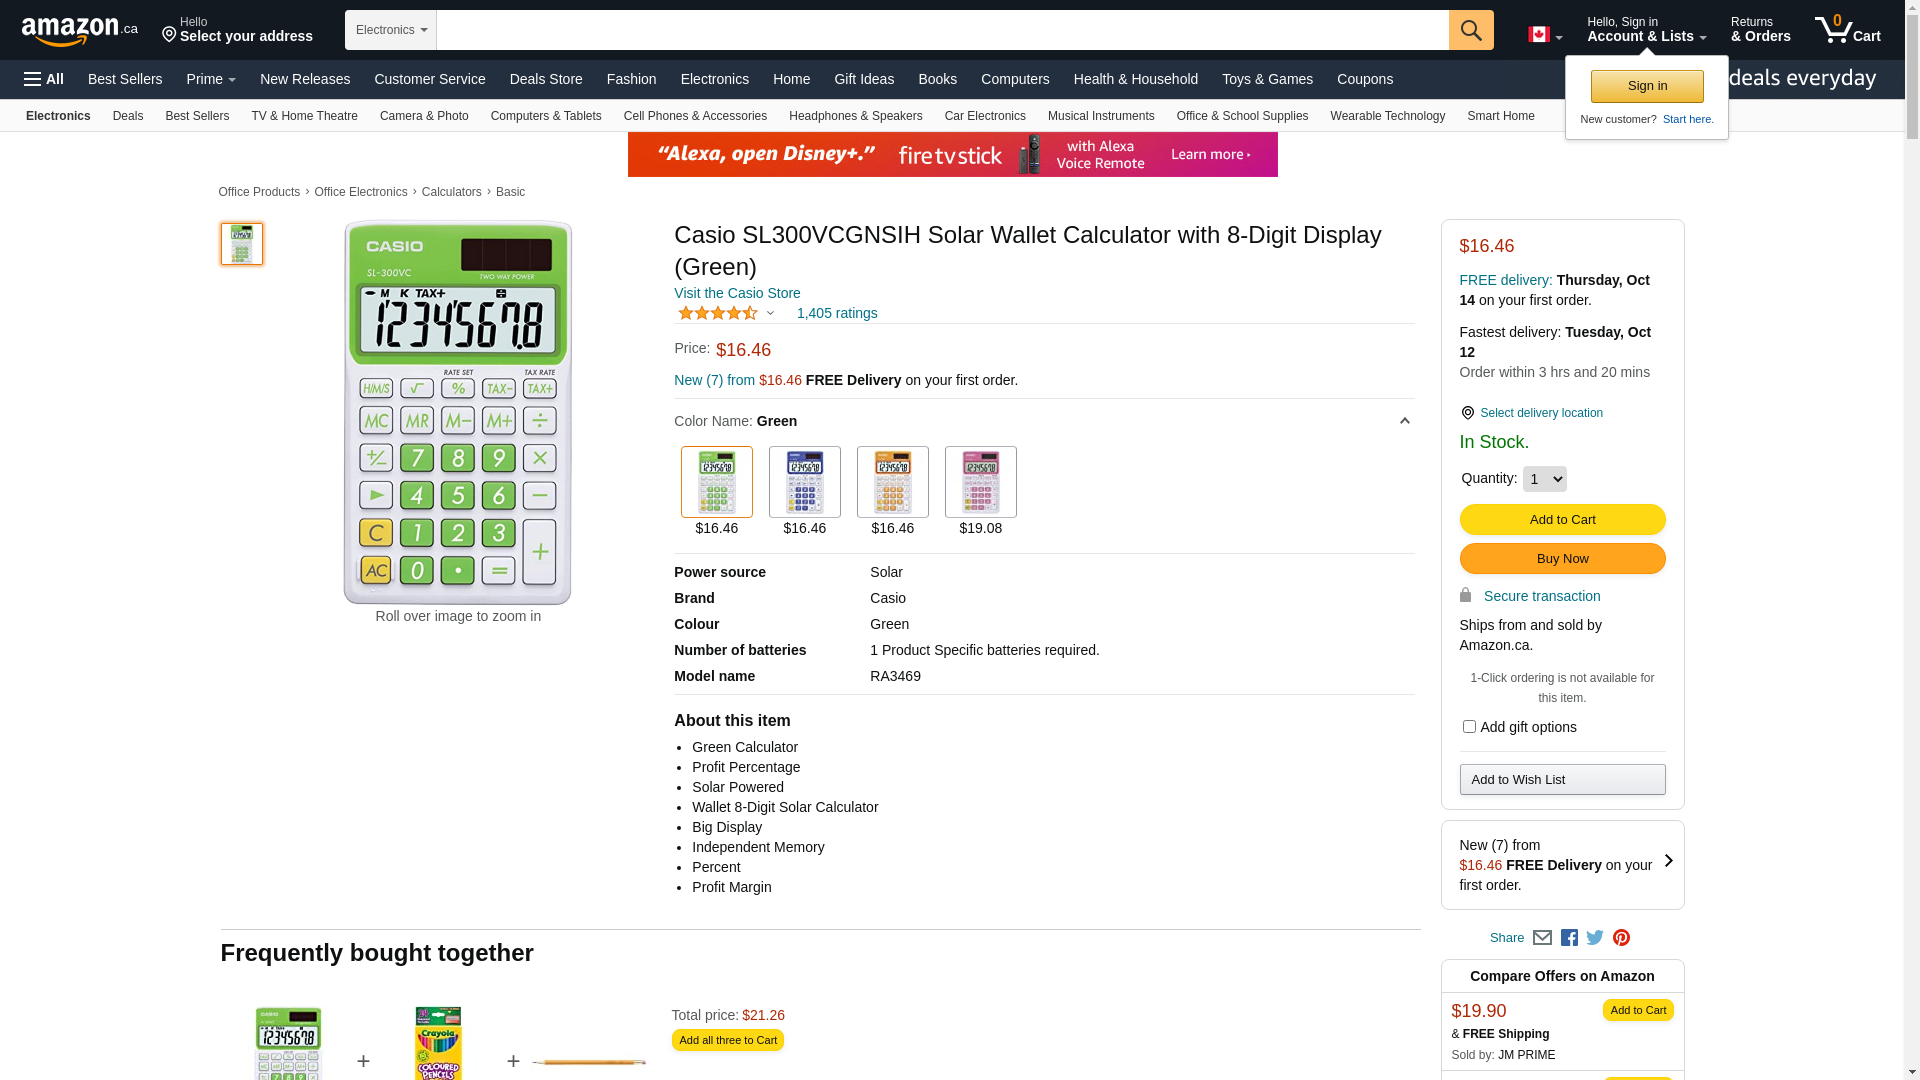This screenshot has height=1080, width=1920.
Task: Pick the pink calculator color swatch
Action: (x=981, y=482)
